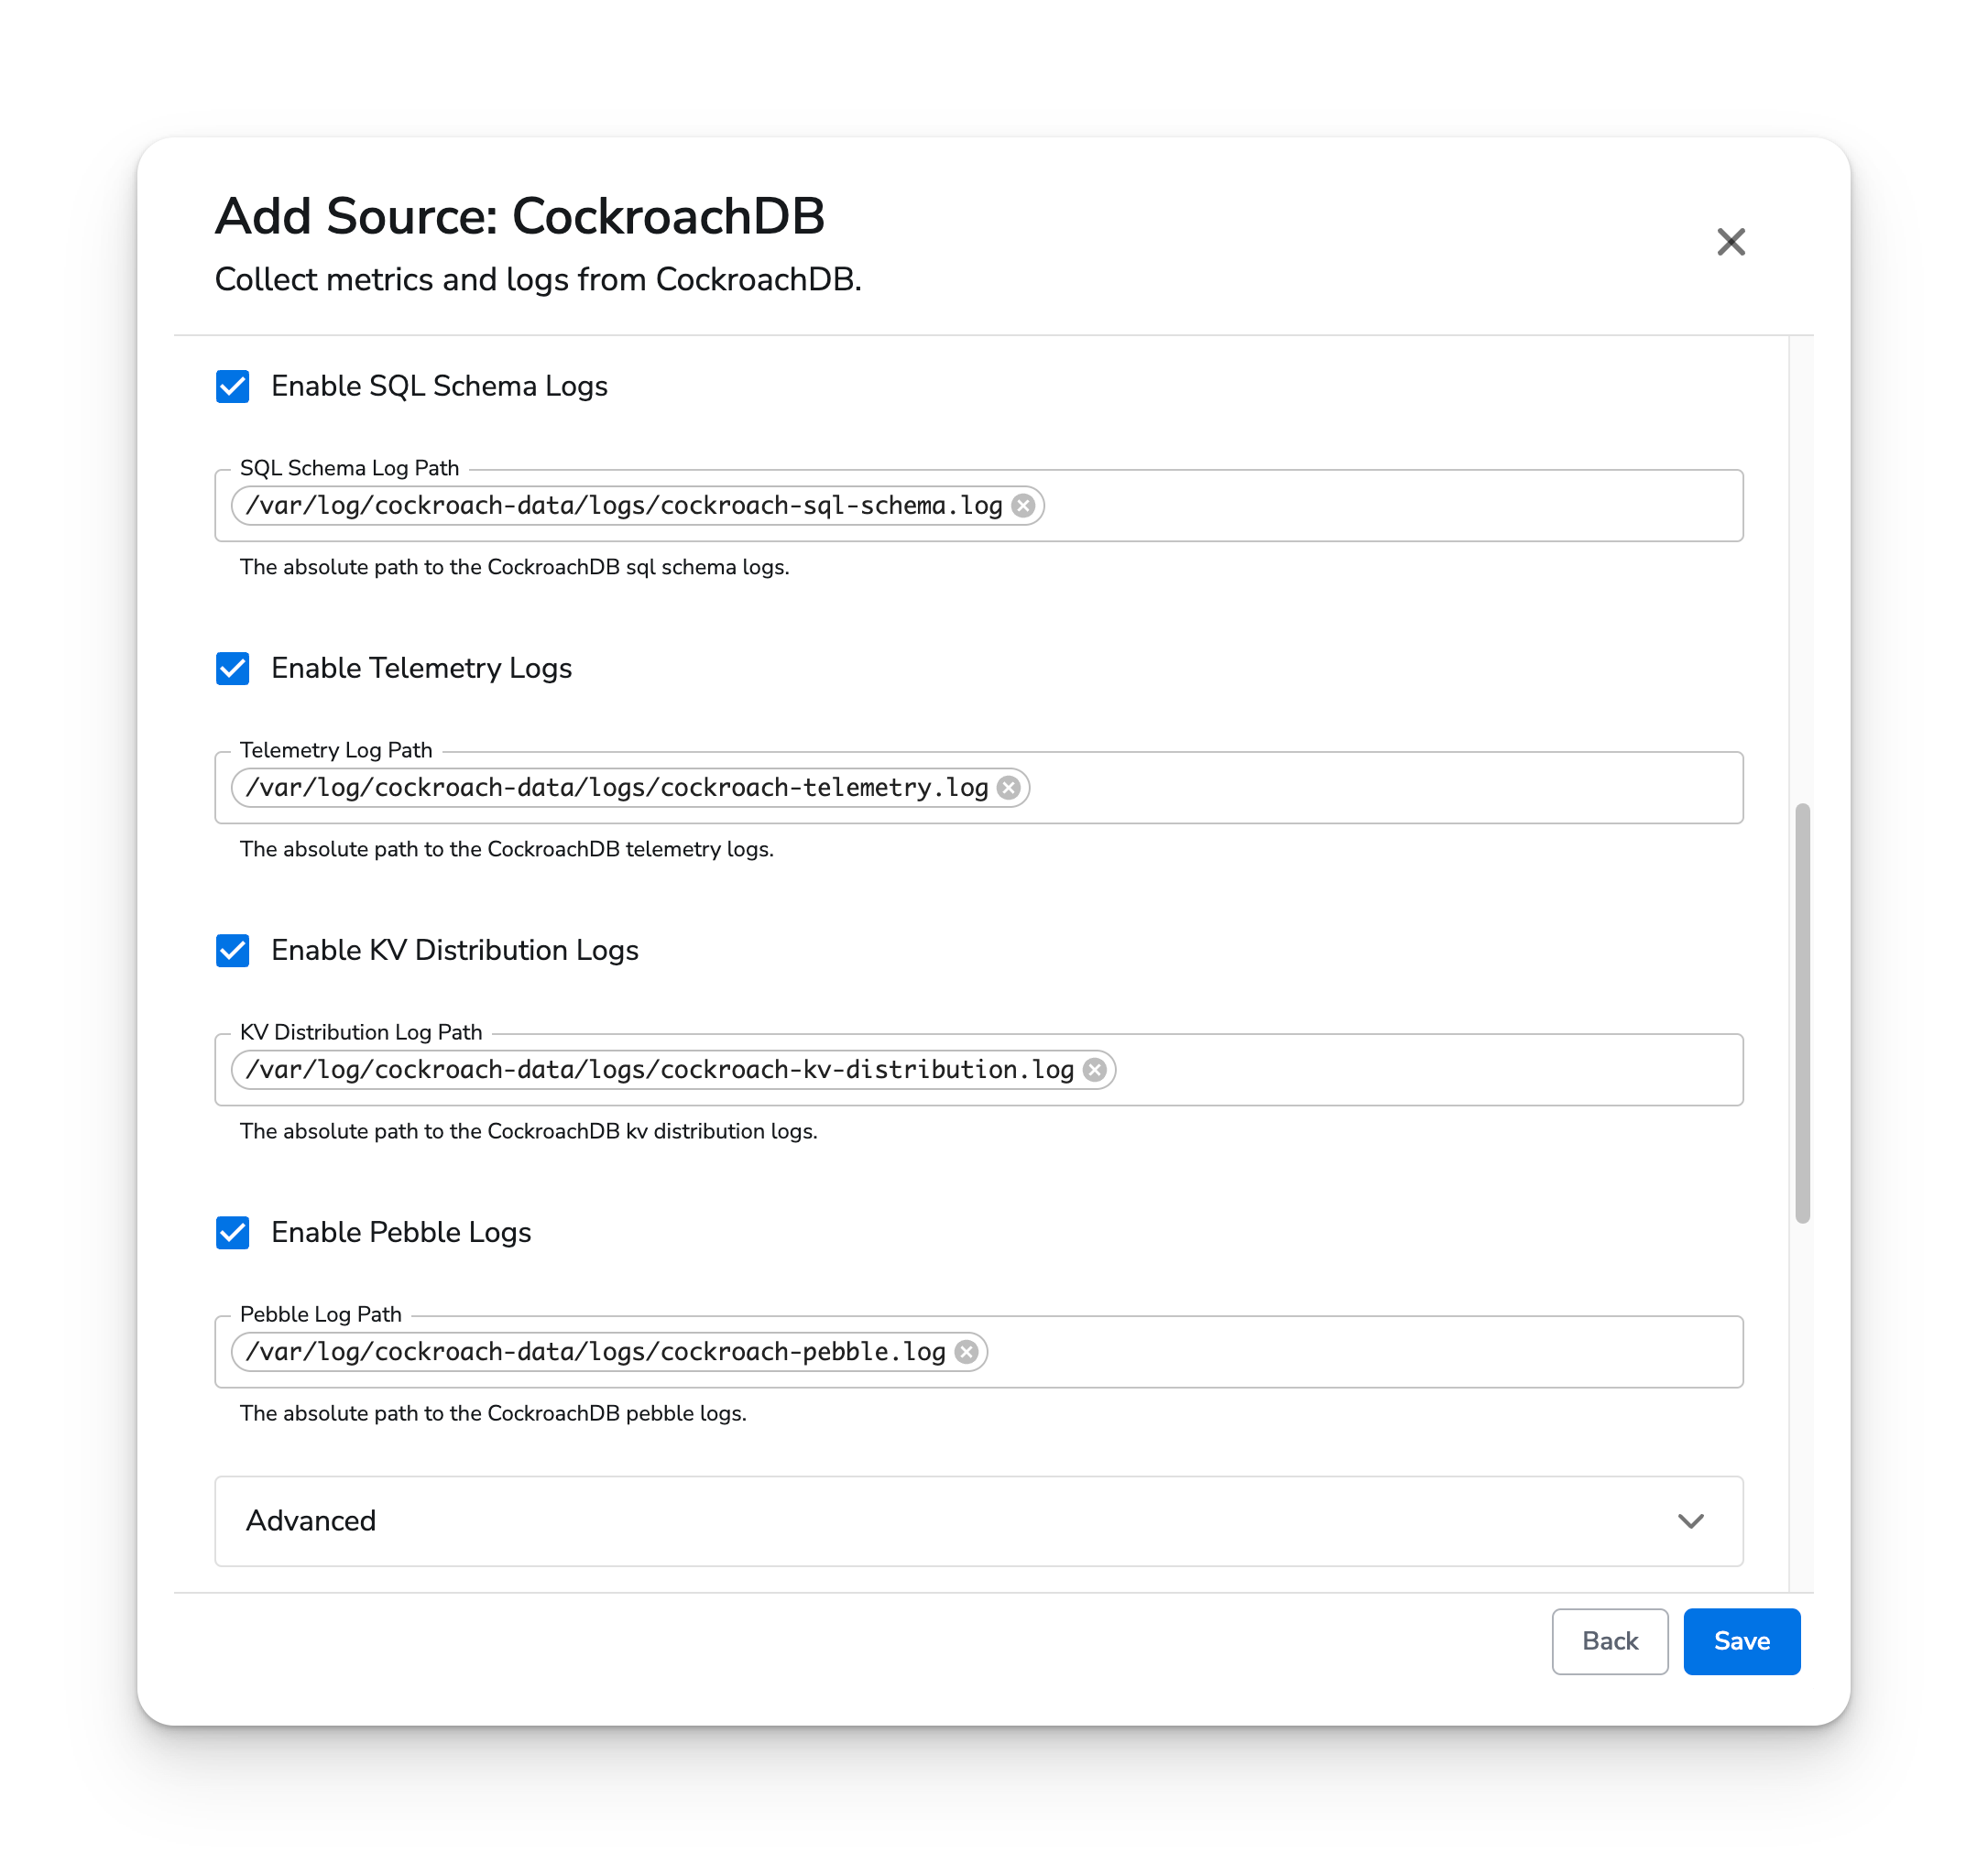Viewport: 1988px width, 1863px height.
Task: Click helper text about kv distribution logs
Action: pyautogui.click(x=528, y=1131)
